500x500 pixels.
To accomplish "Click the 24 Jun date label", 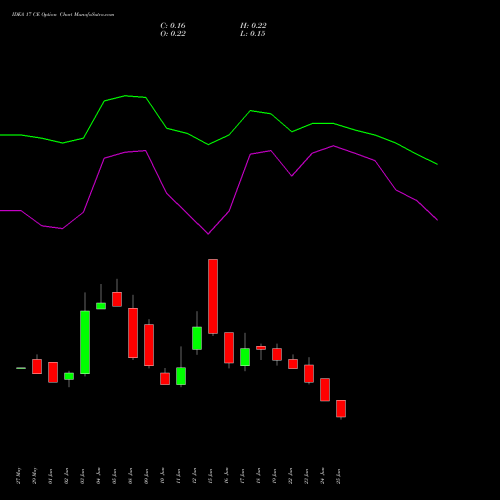I will coord(323,476).
